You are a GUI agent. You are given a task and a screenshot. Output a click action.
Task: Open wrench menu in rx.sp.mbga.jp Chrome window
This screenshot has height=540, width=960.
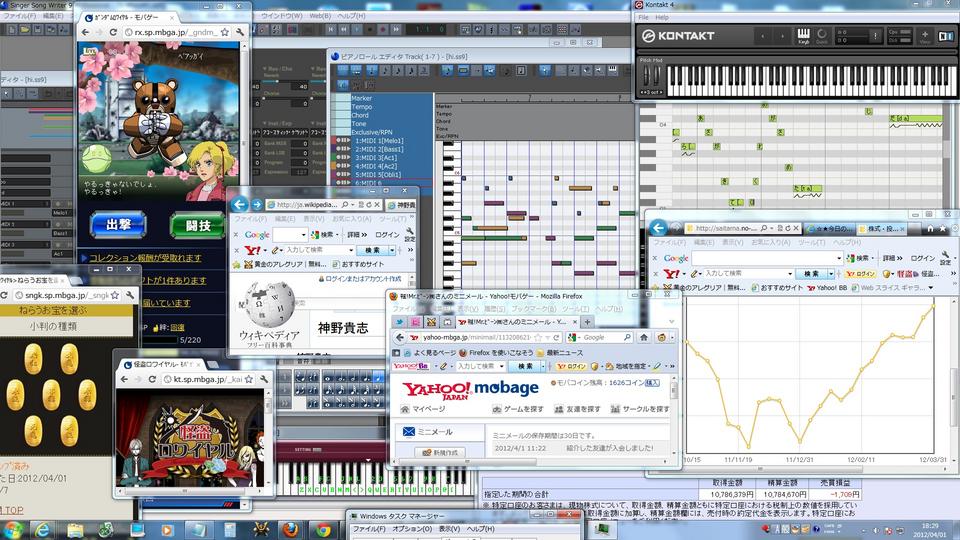pyautogui.click(x=240, y=32)
